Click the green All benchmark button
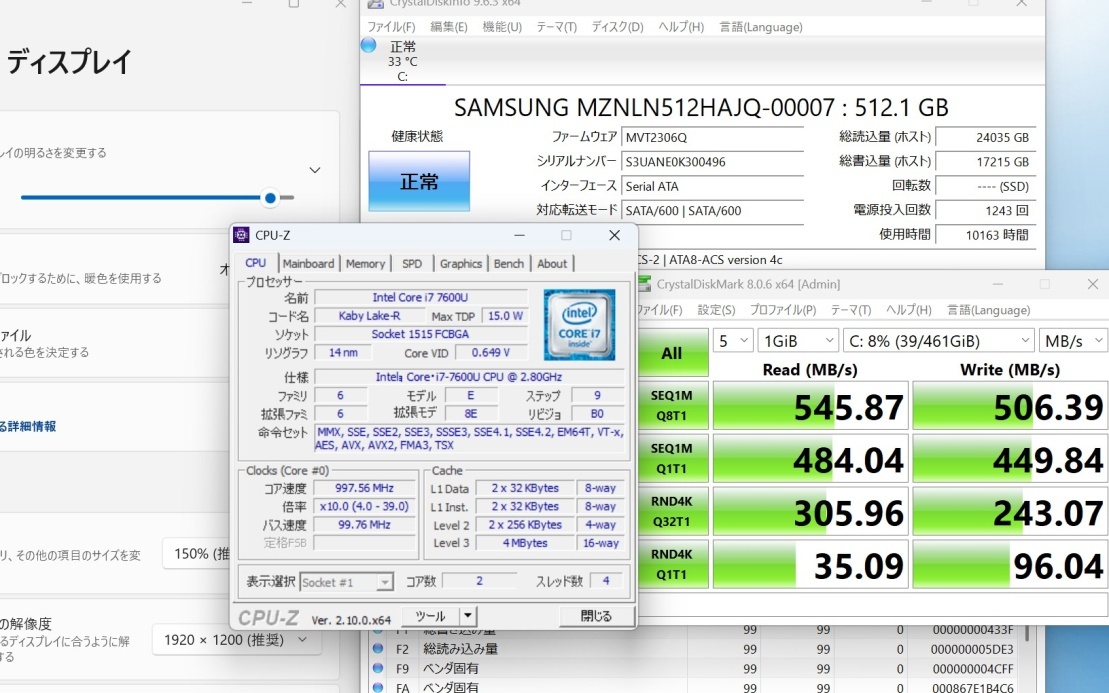The height and width of the screenshot is (693, 1109). tap(671, 353)
